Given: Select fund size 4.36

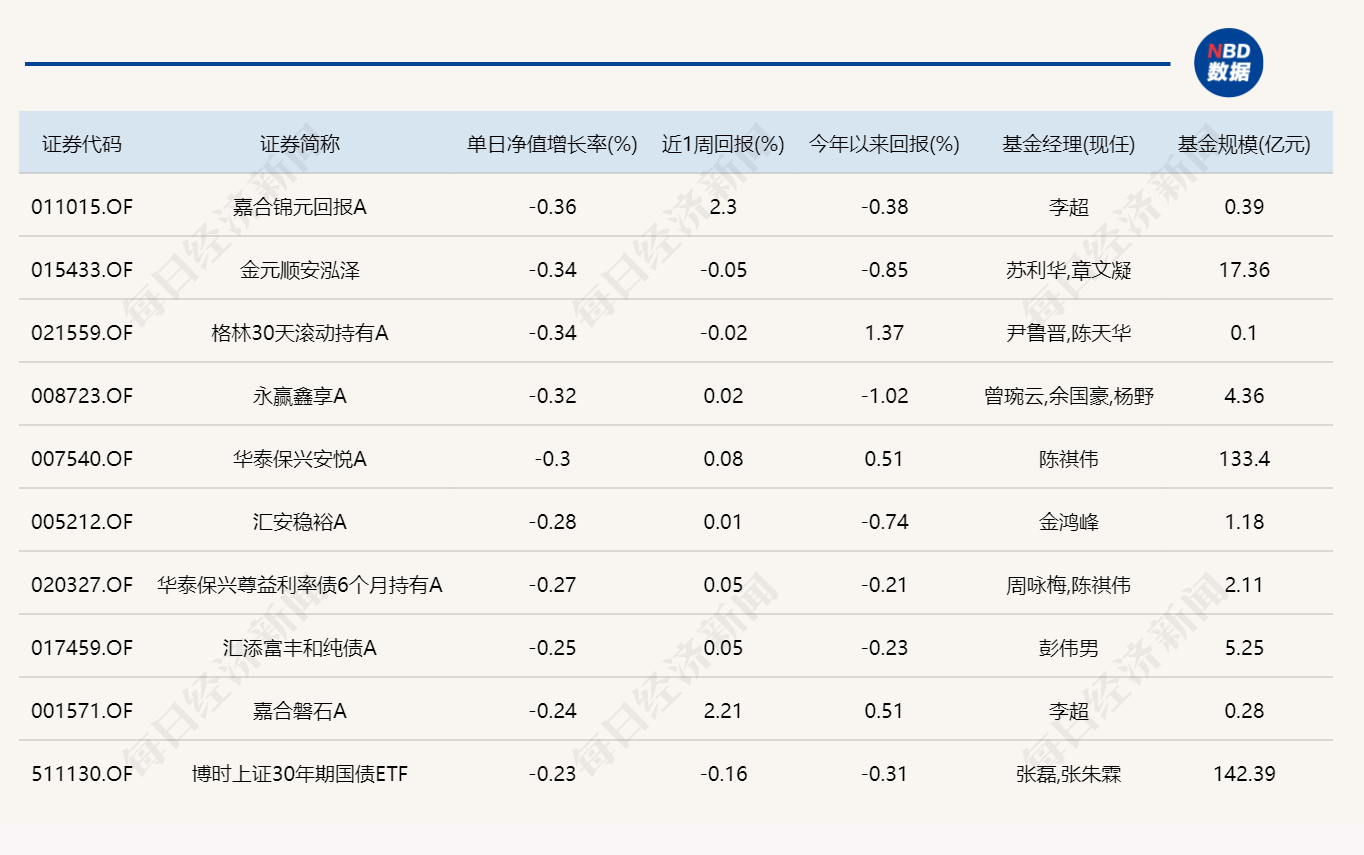Looking at the screenshot, I should tap(1244, 396).
